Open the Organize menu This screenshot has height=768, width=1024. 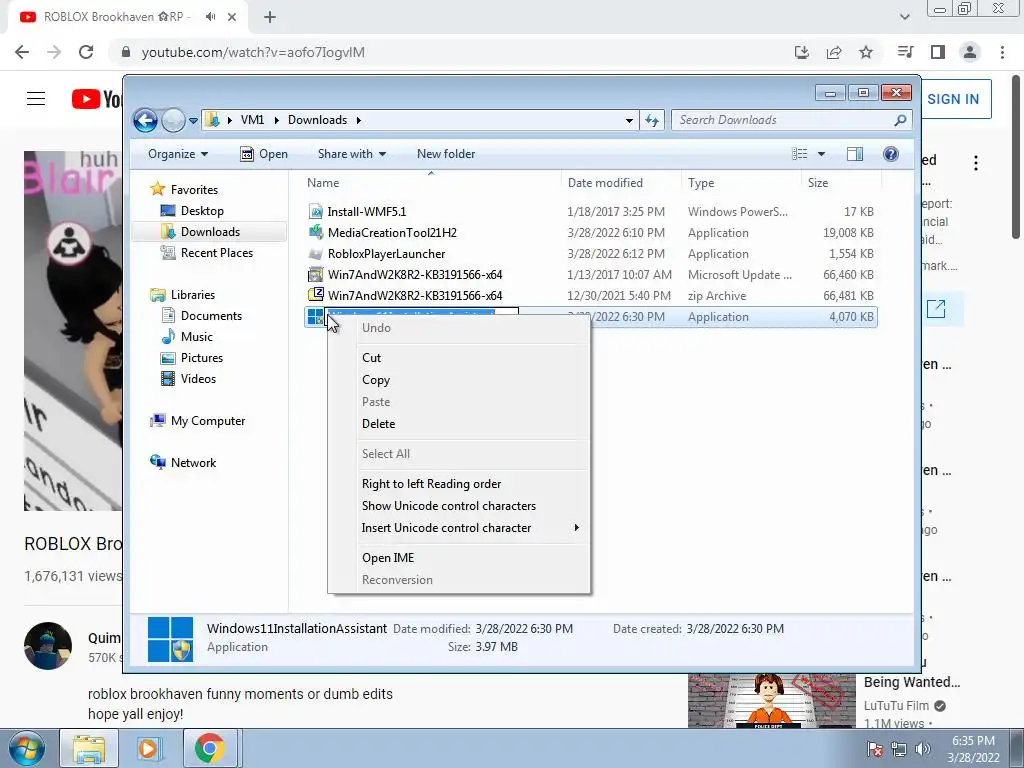[x=178, y=154]
